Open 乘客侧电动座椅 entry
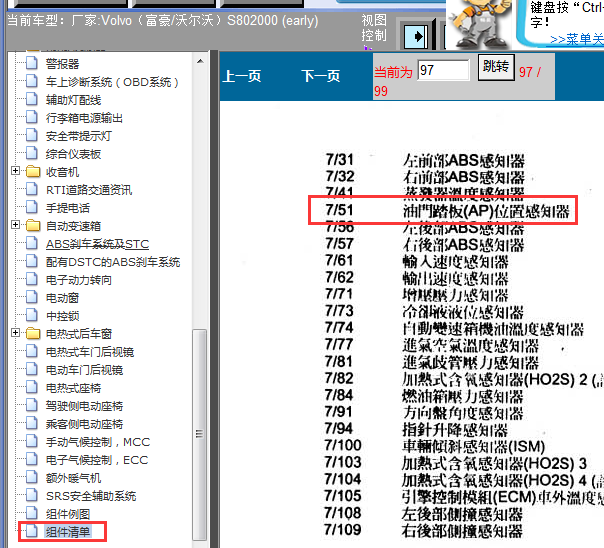604x548 pixels. [x=84, y=424]
